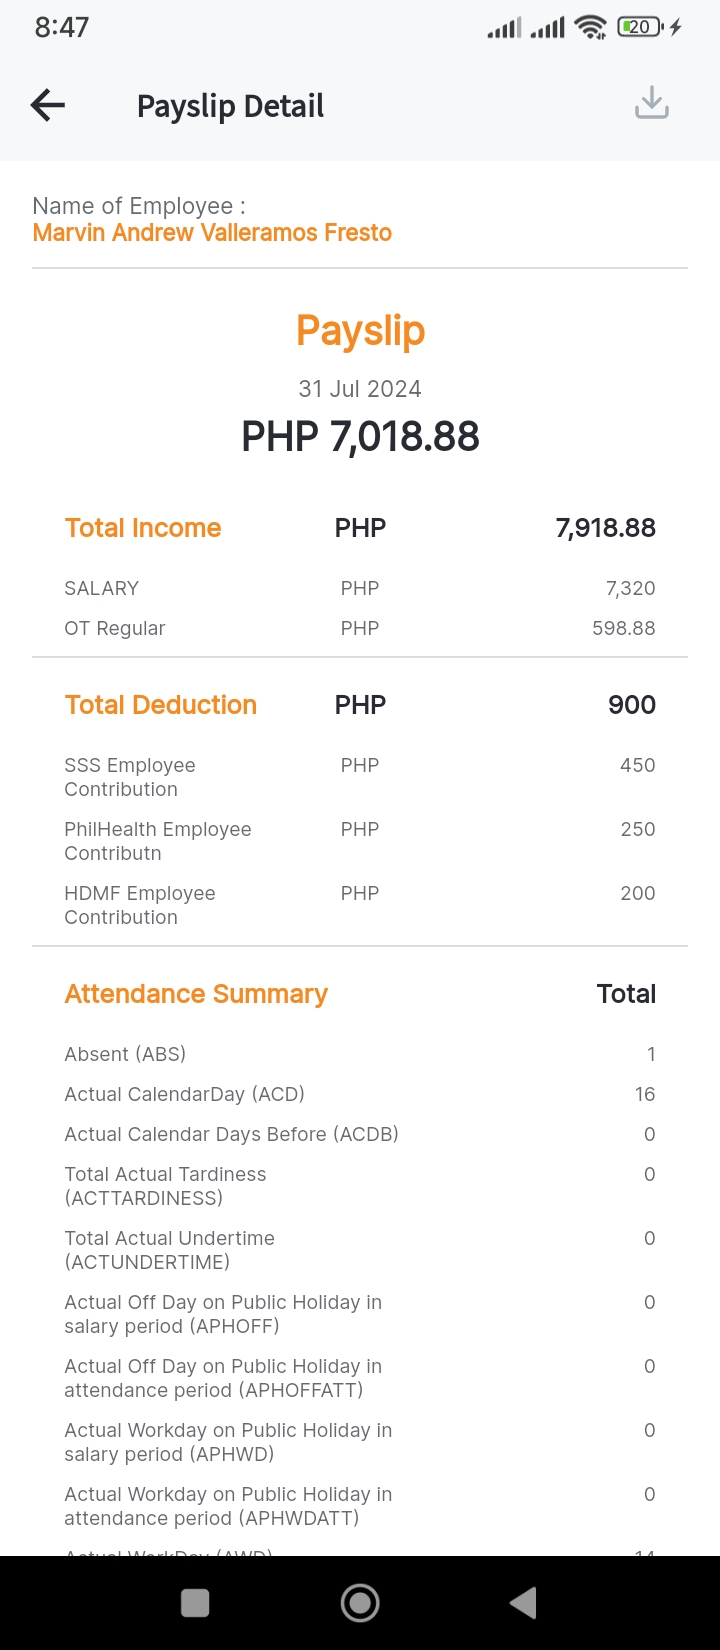Image resolution: width=720 pixels, height=1650 pixels.
Task: Tap the 31 Jul 2024 payslip date
Action: point(360,389)
